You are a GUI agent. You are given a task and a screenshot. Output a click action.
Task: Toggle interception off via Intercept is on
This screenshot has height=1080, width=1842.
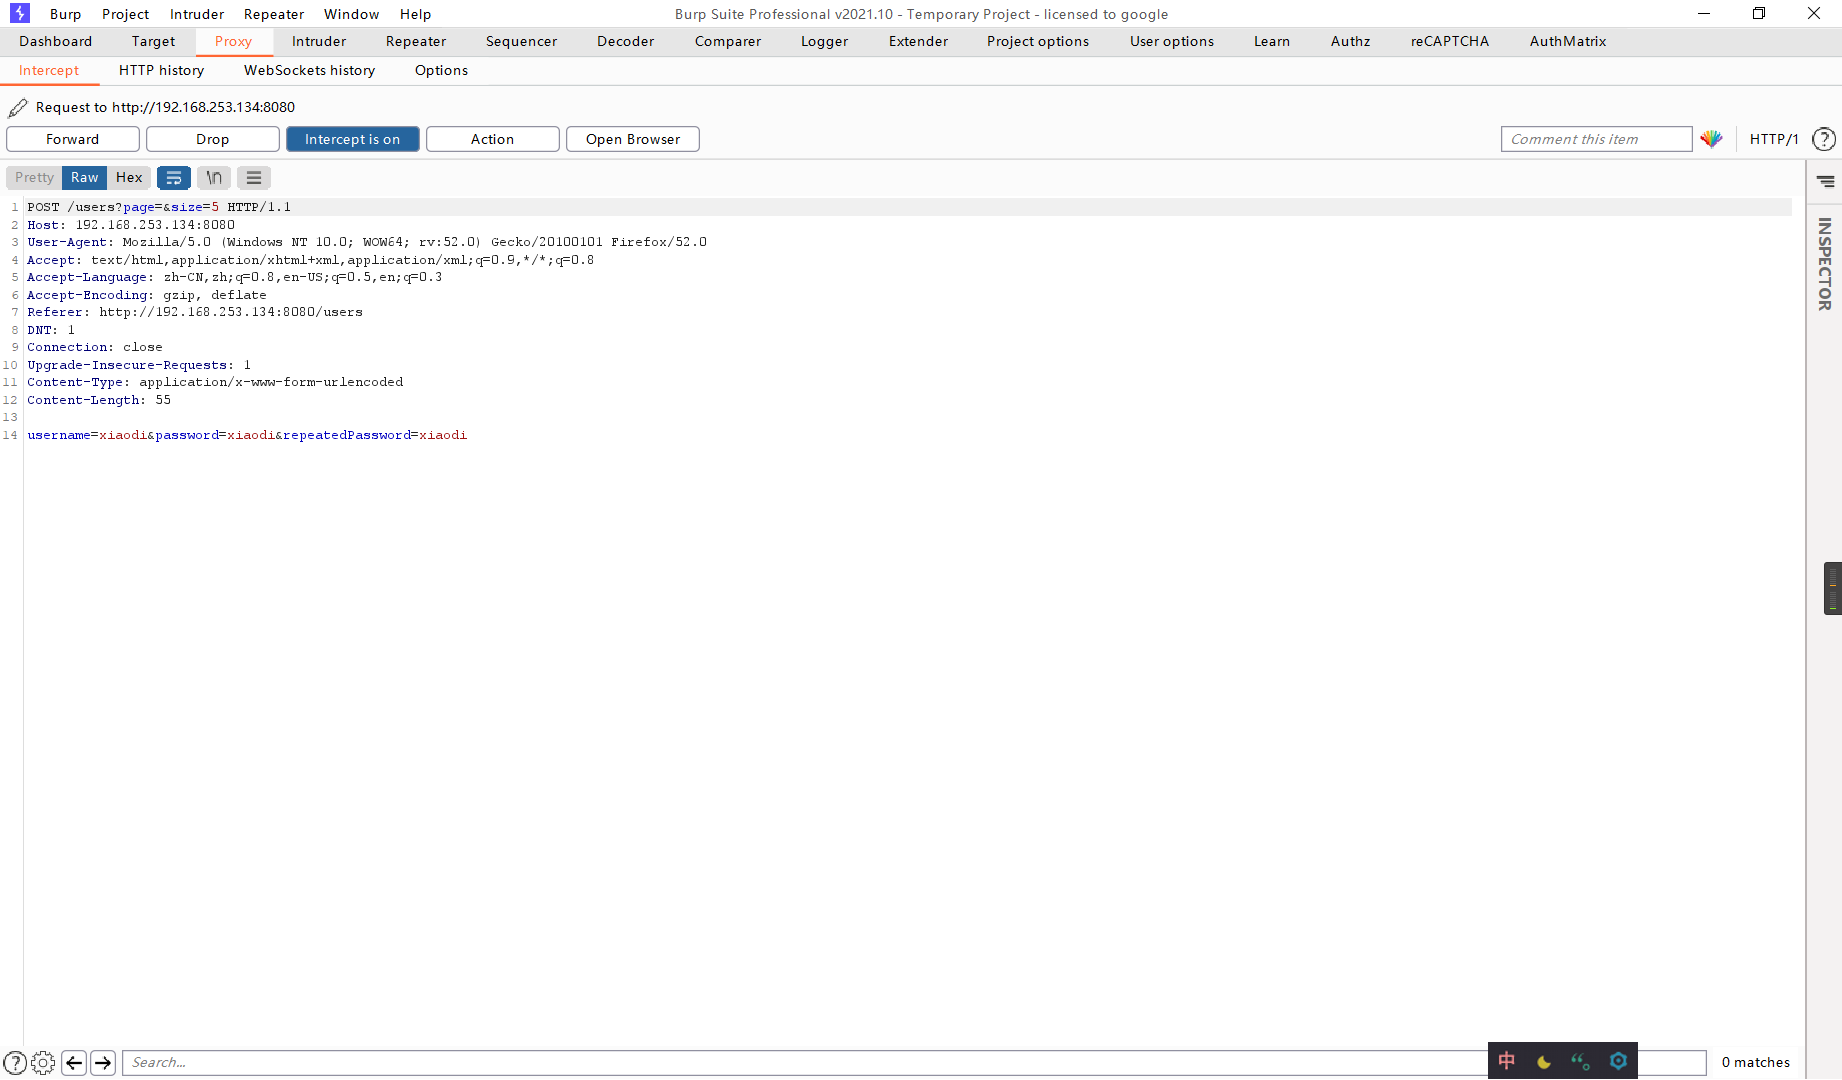pos(352,139)
